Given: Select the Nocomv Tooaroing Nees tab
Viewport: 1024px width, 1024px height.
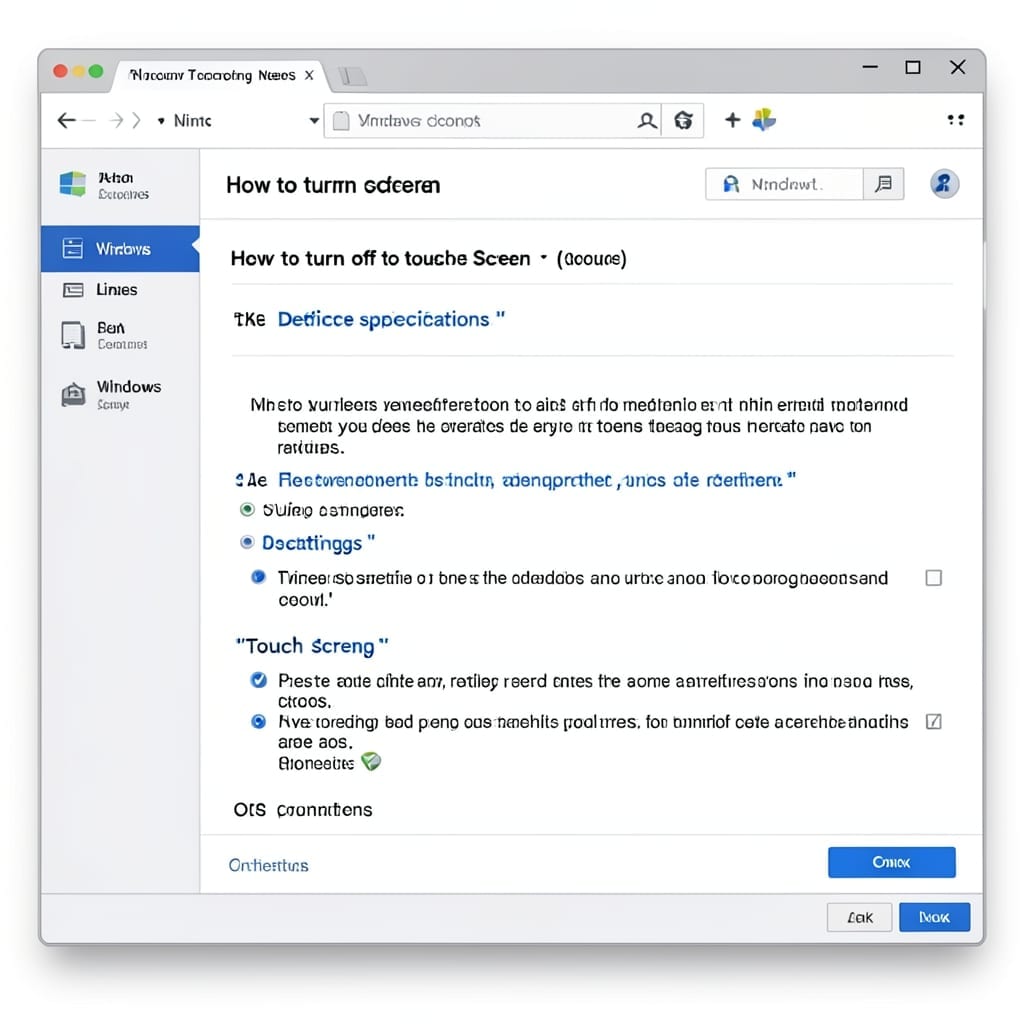Looking at the screenshot, I should pos(219,76).
